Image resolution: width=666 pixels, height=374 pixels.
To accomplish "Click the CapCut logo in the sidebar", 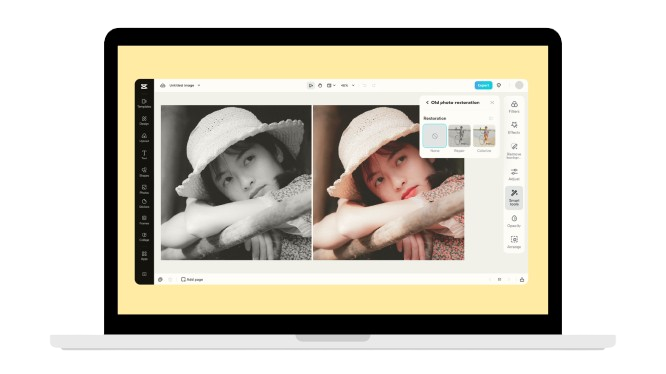I will pyautogui.click(x=144, y=86).
